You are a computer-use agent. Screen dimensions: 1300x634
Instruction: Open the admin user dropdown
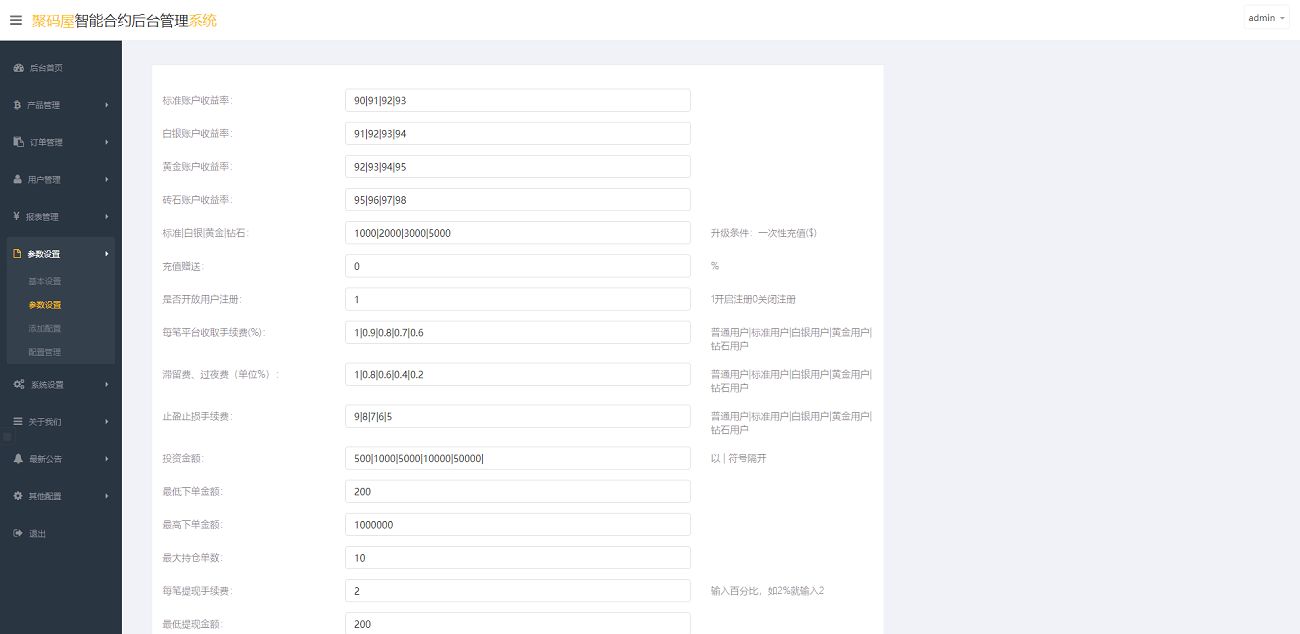pyautogui.click(x=1266, y=18)
